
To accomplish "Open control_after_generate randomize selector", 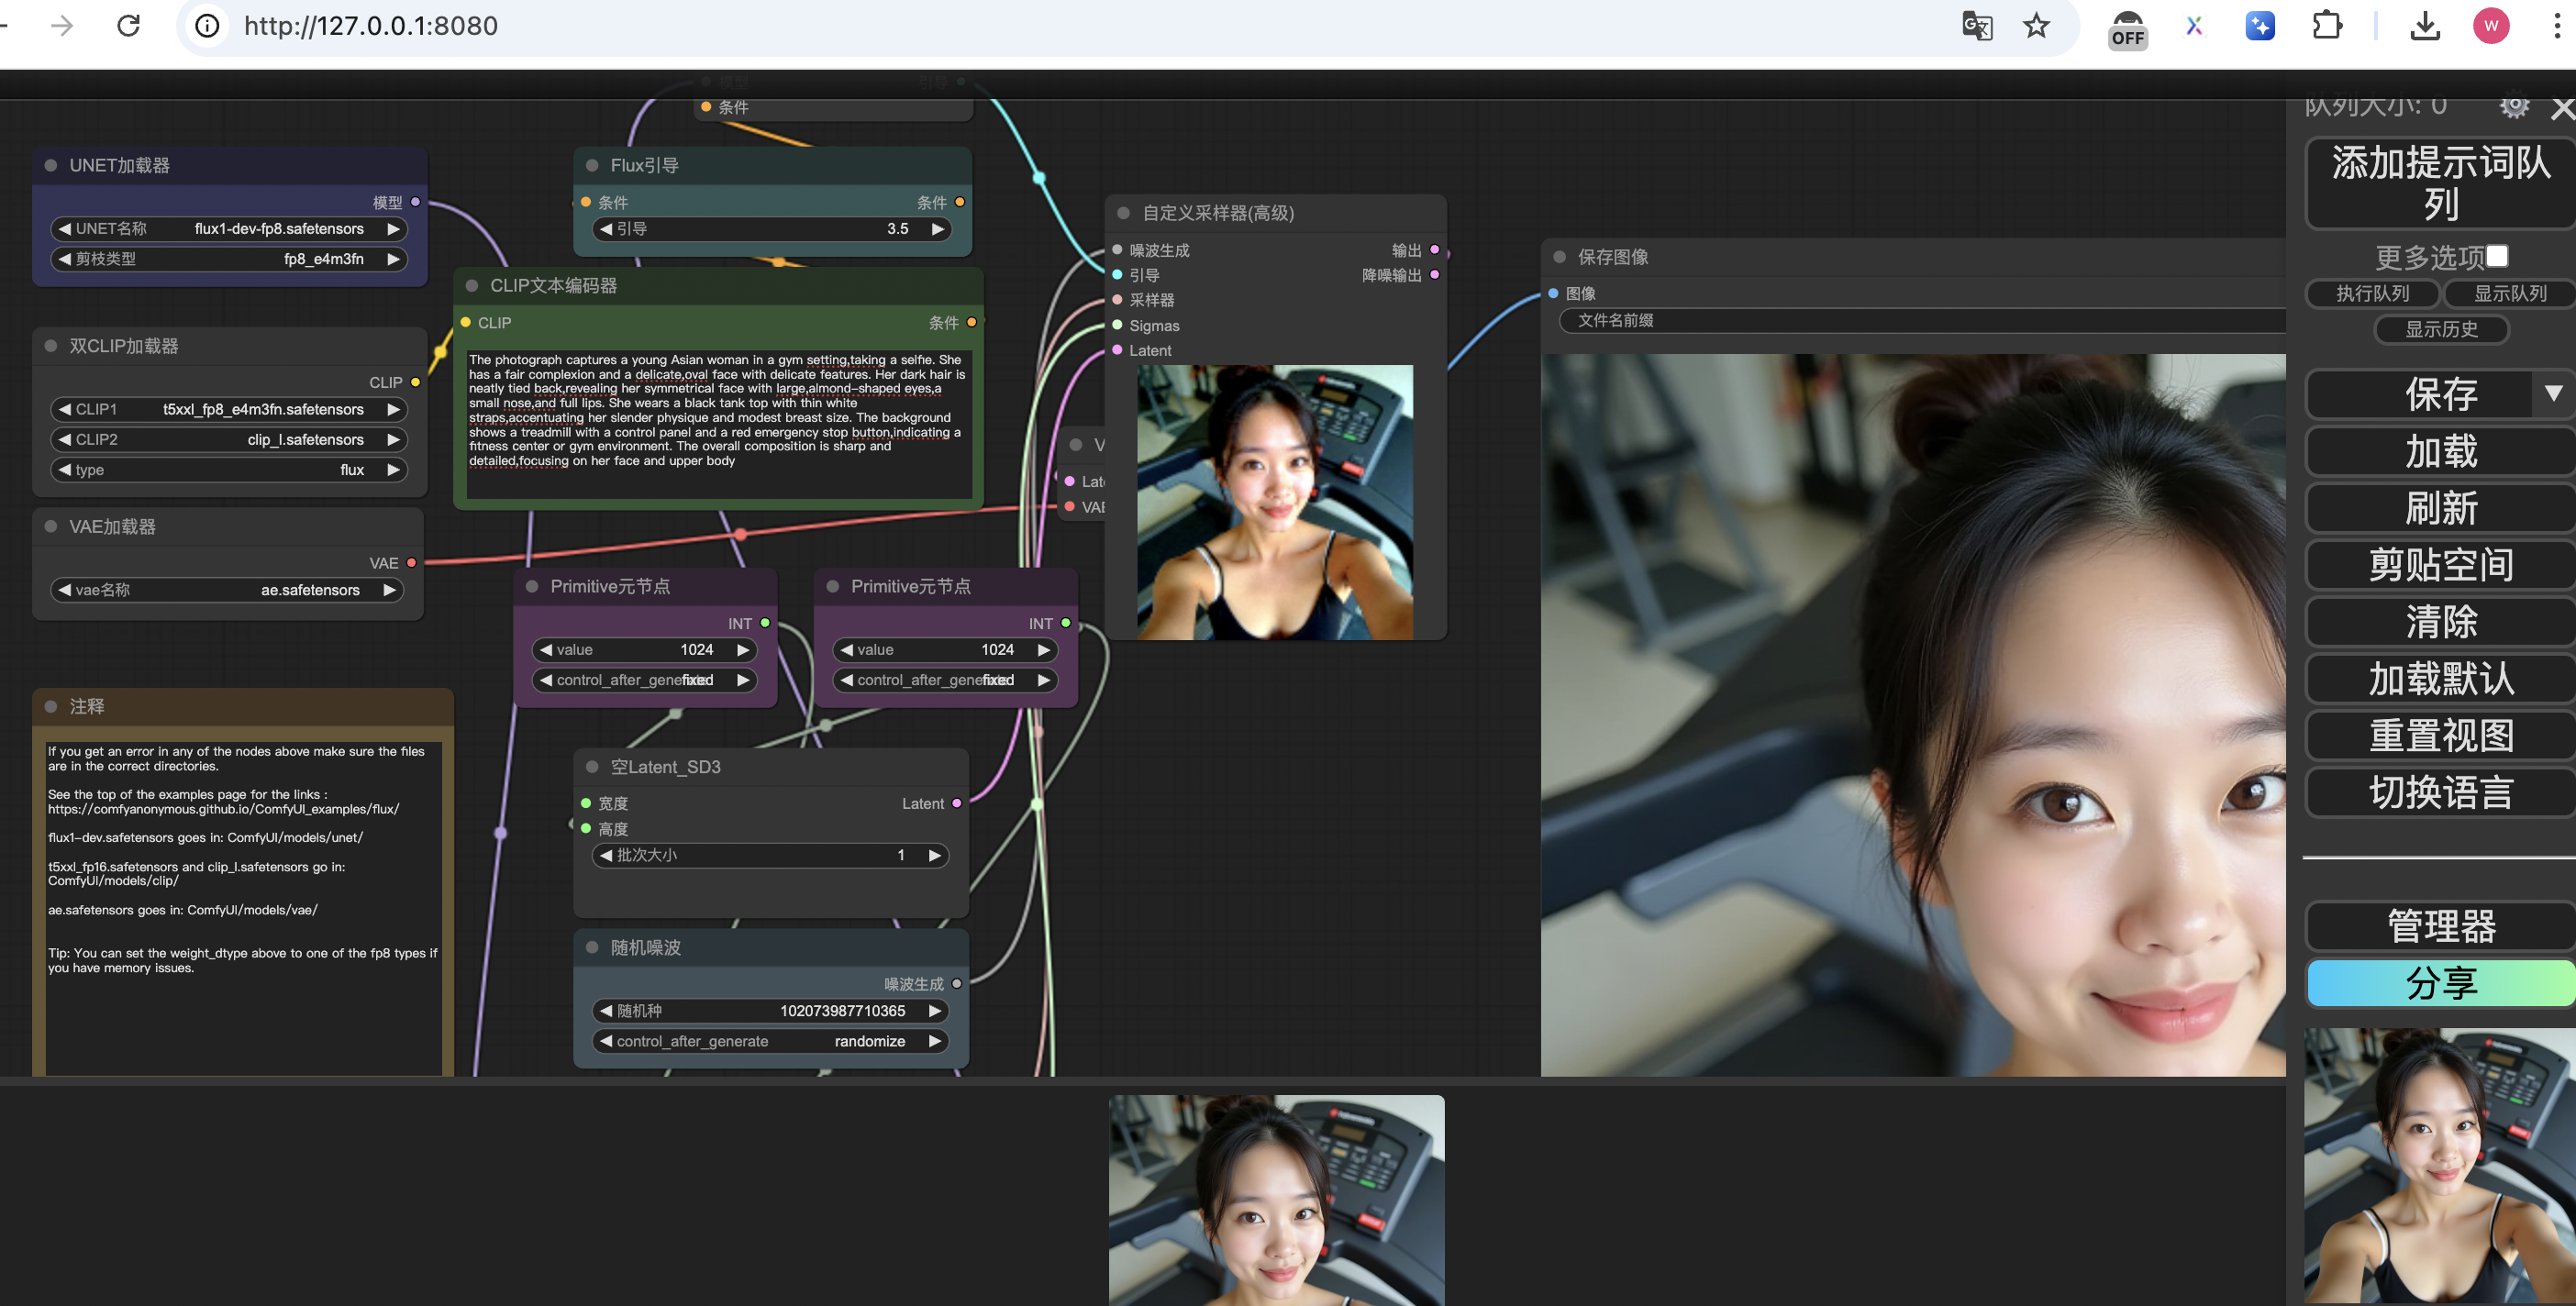I will tap(770, 1041).
